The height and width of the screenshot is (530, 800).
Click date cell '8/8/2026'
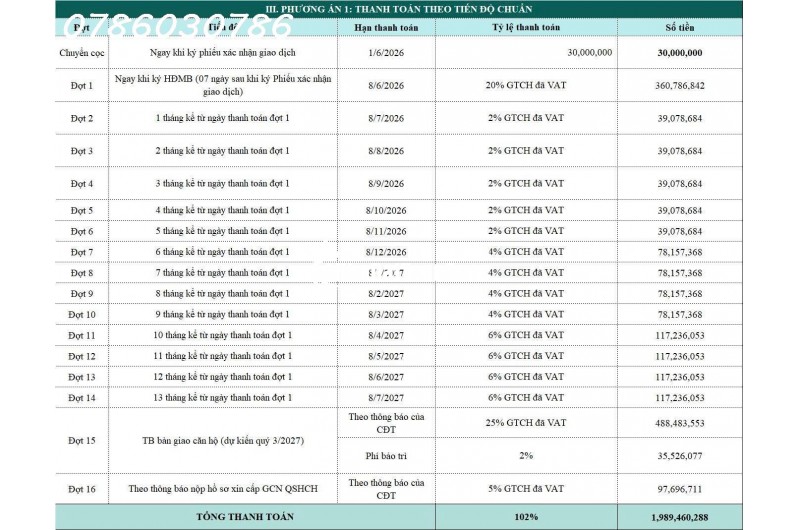click(x=386, y=151)
